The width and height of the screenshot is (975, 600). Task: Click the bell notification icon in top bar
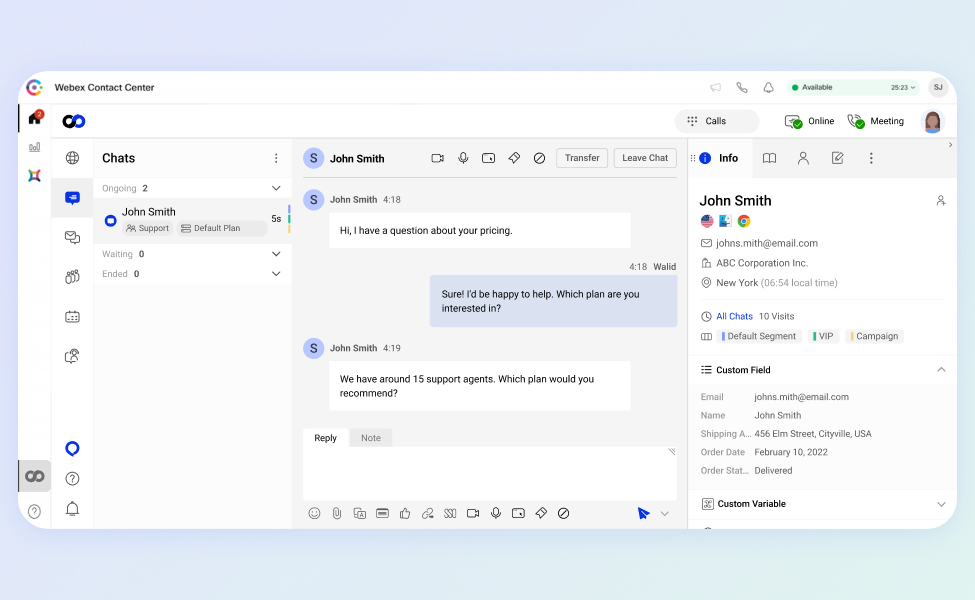(769, 88)
